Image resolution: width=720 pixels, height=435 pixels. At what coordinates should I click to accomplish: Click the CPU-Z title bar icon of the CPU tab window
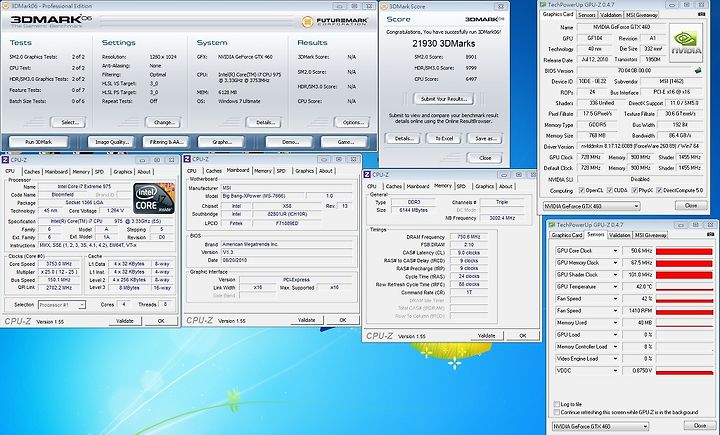pos(5,160)
